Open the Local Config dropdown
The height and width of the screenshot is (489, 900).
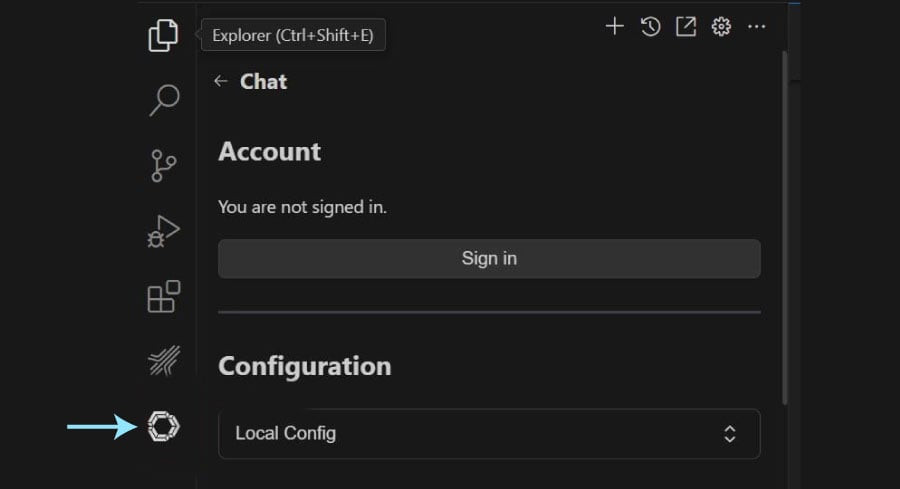click(x=489, y=434)
